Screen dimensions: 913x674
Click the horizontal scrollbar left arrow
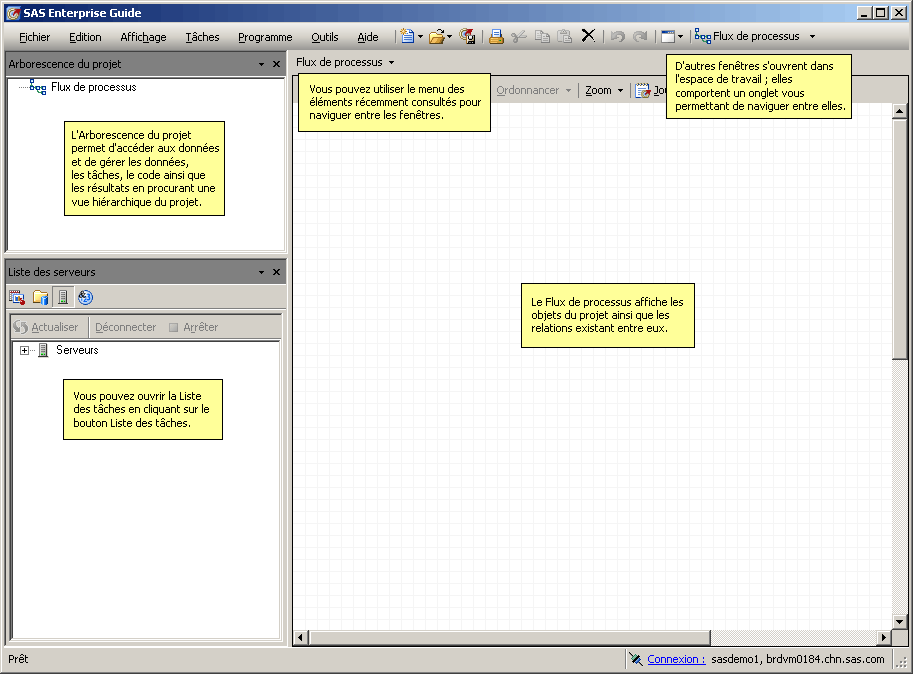point(300,637)
